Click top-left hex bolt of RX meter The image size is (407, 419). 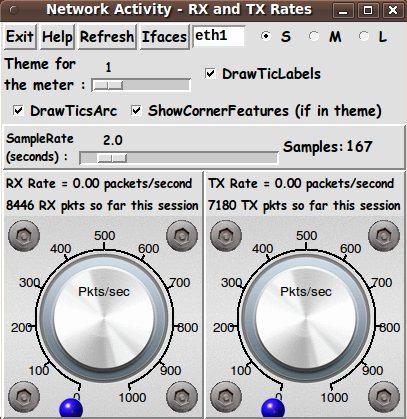coord(24,236)
